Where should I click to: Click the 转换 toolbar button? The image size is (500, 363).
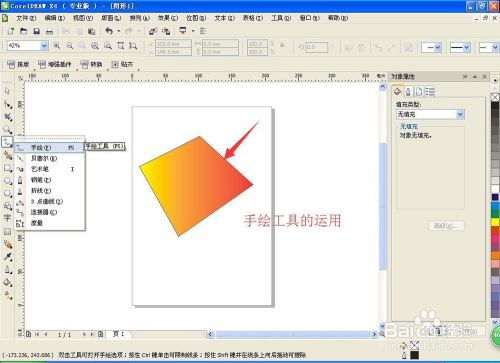pos(91,64)
